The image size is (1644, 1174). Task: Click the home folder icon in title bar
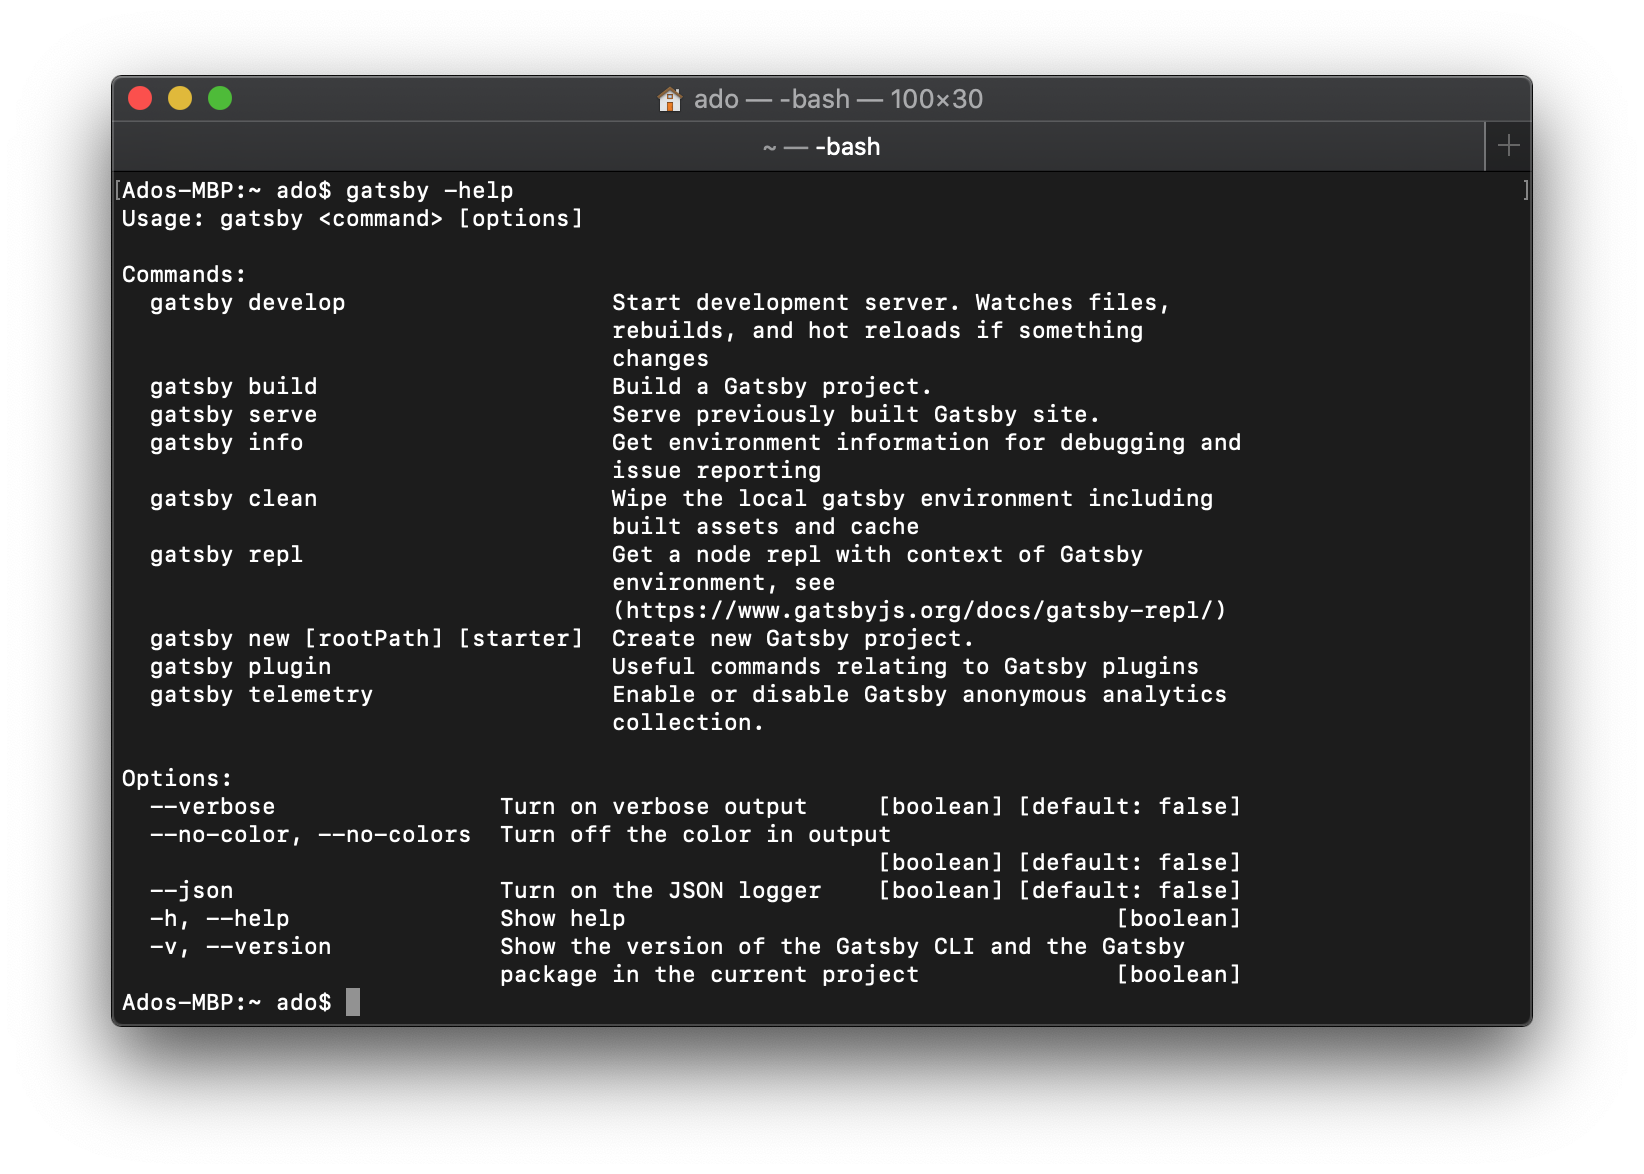pos(670,99)
